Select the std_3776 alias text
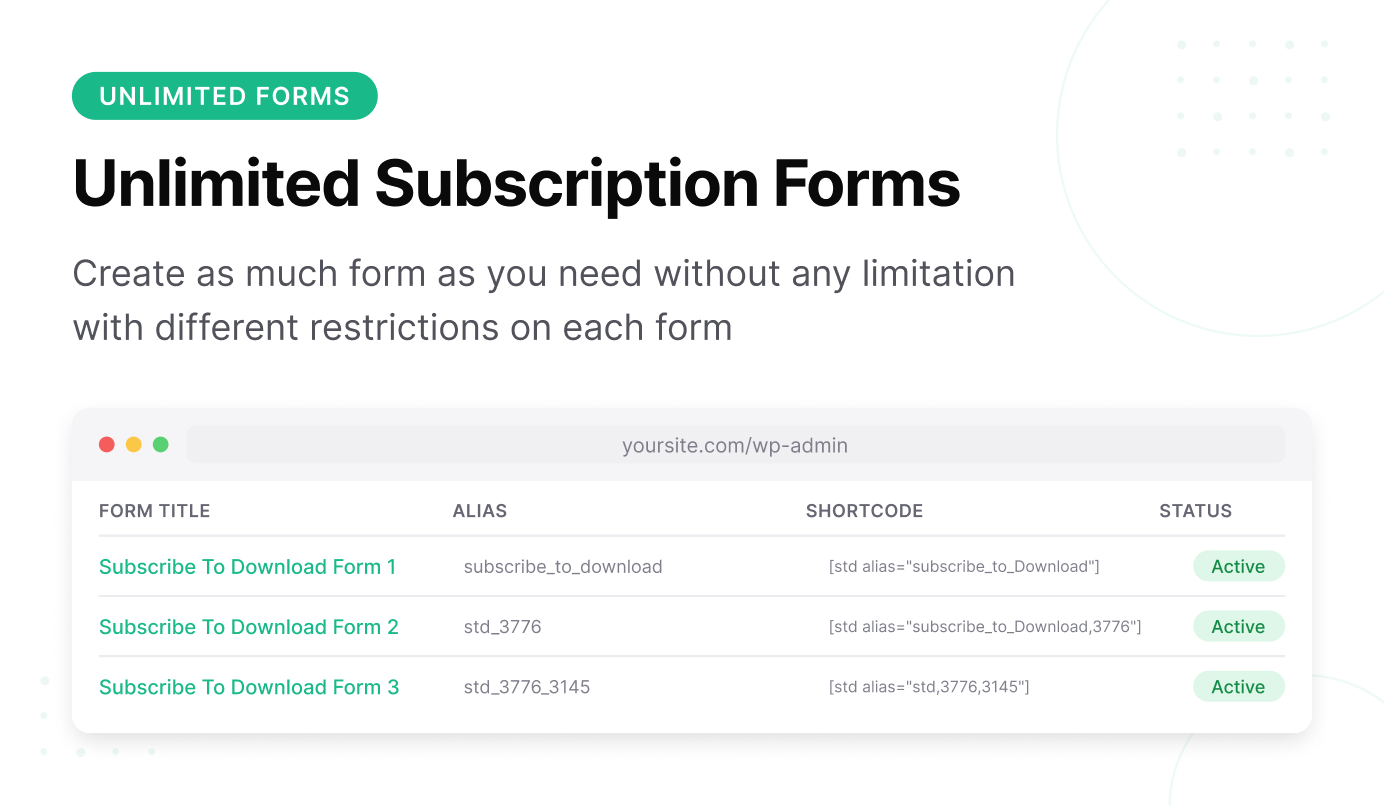This screenshot has height=806, width=1384. click(x=502, y=627)
